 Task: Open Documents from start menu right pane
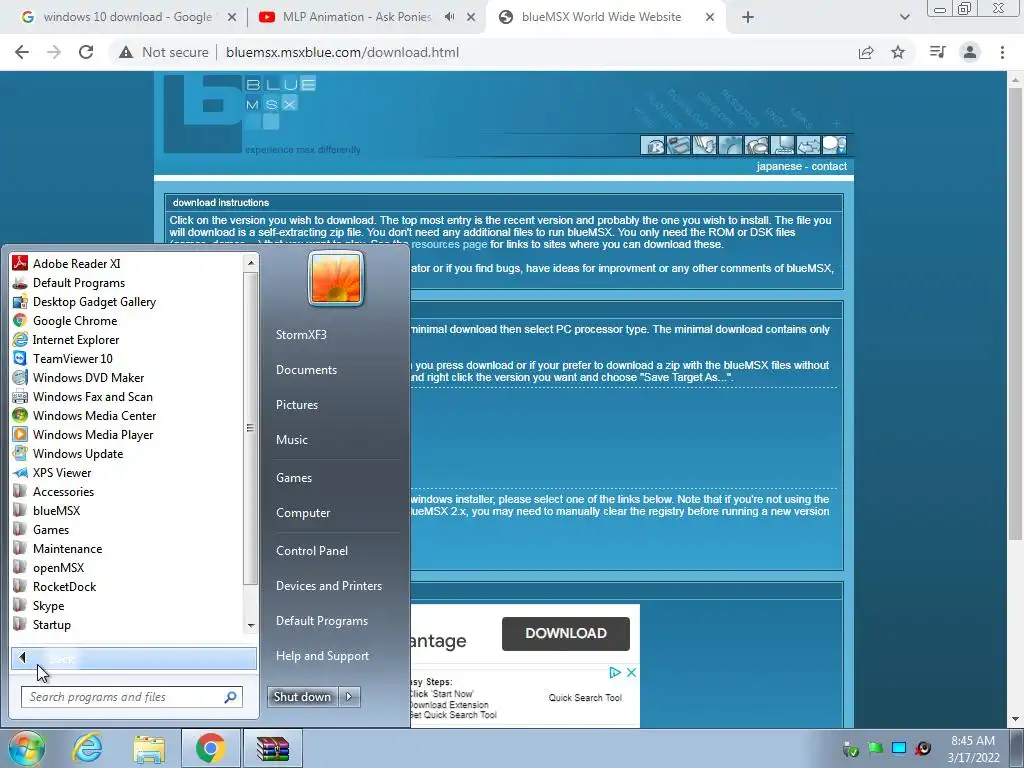click(306, 370)
